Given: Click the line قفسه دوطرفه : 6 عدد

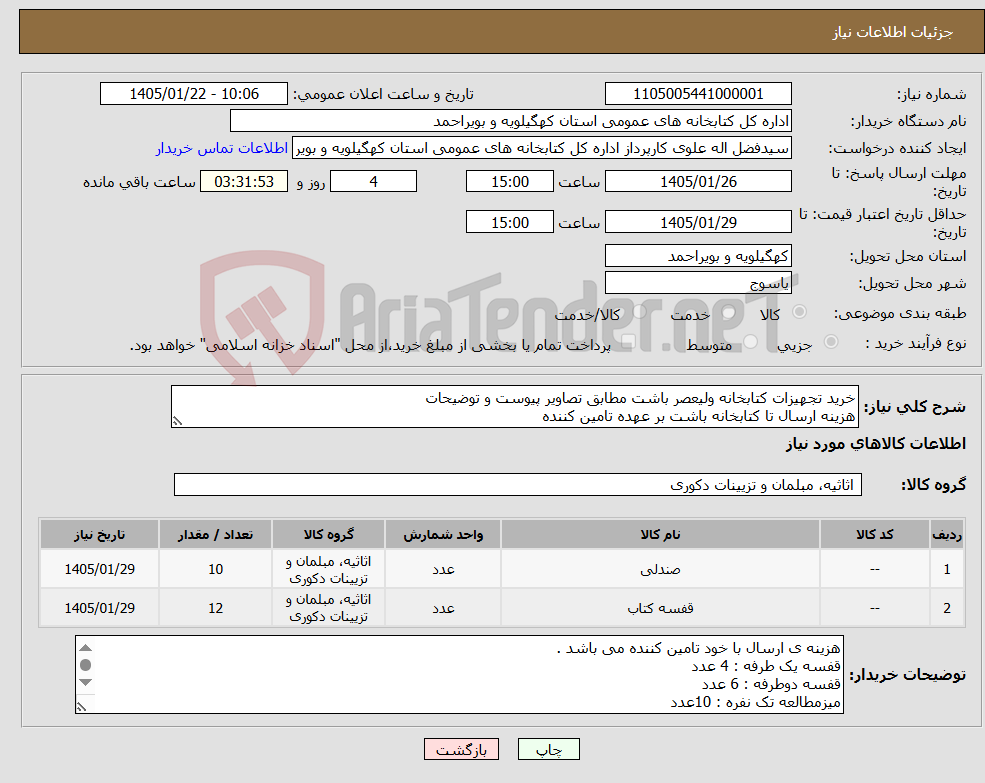Looking at the screenshot, I should [x=771, y=684].
